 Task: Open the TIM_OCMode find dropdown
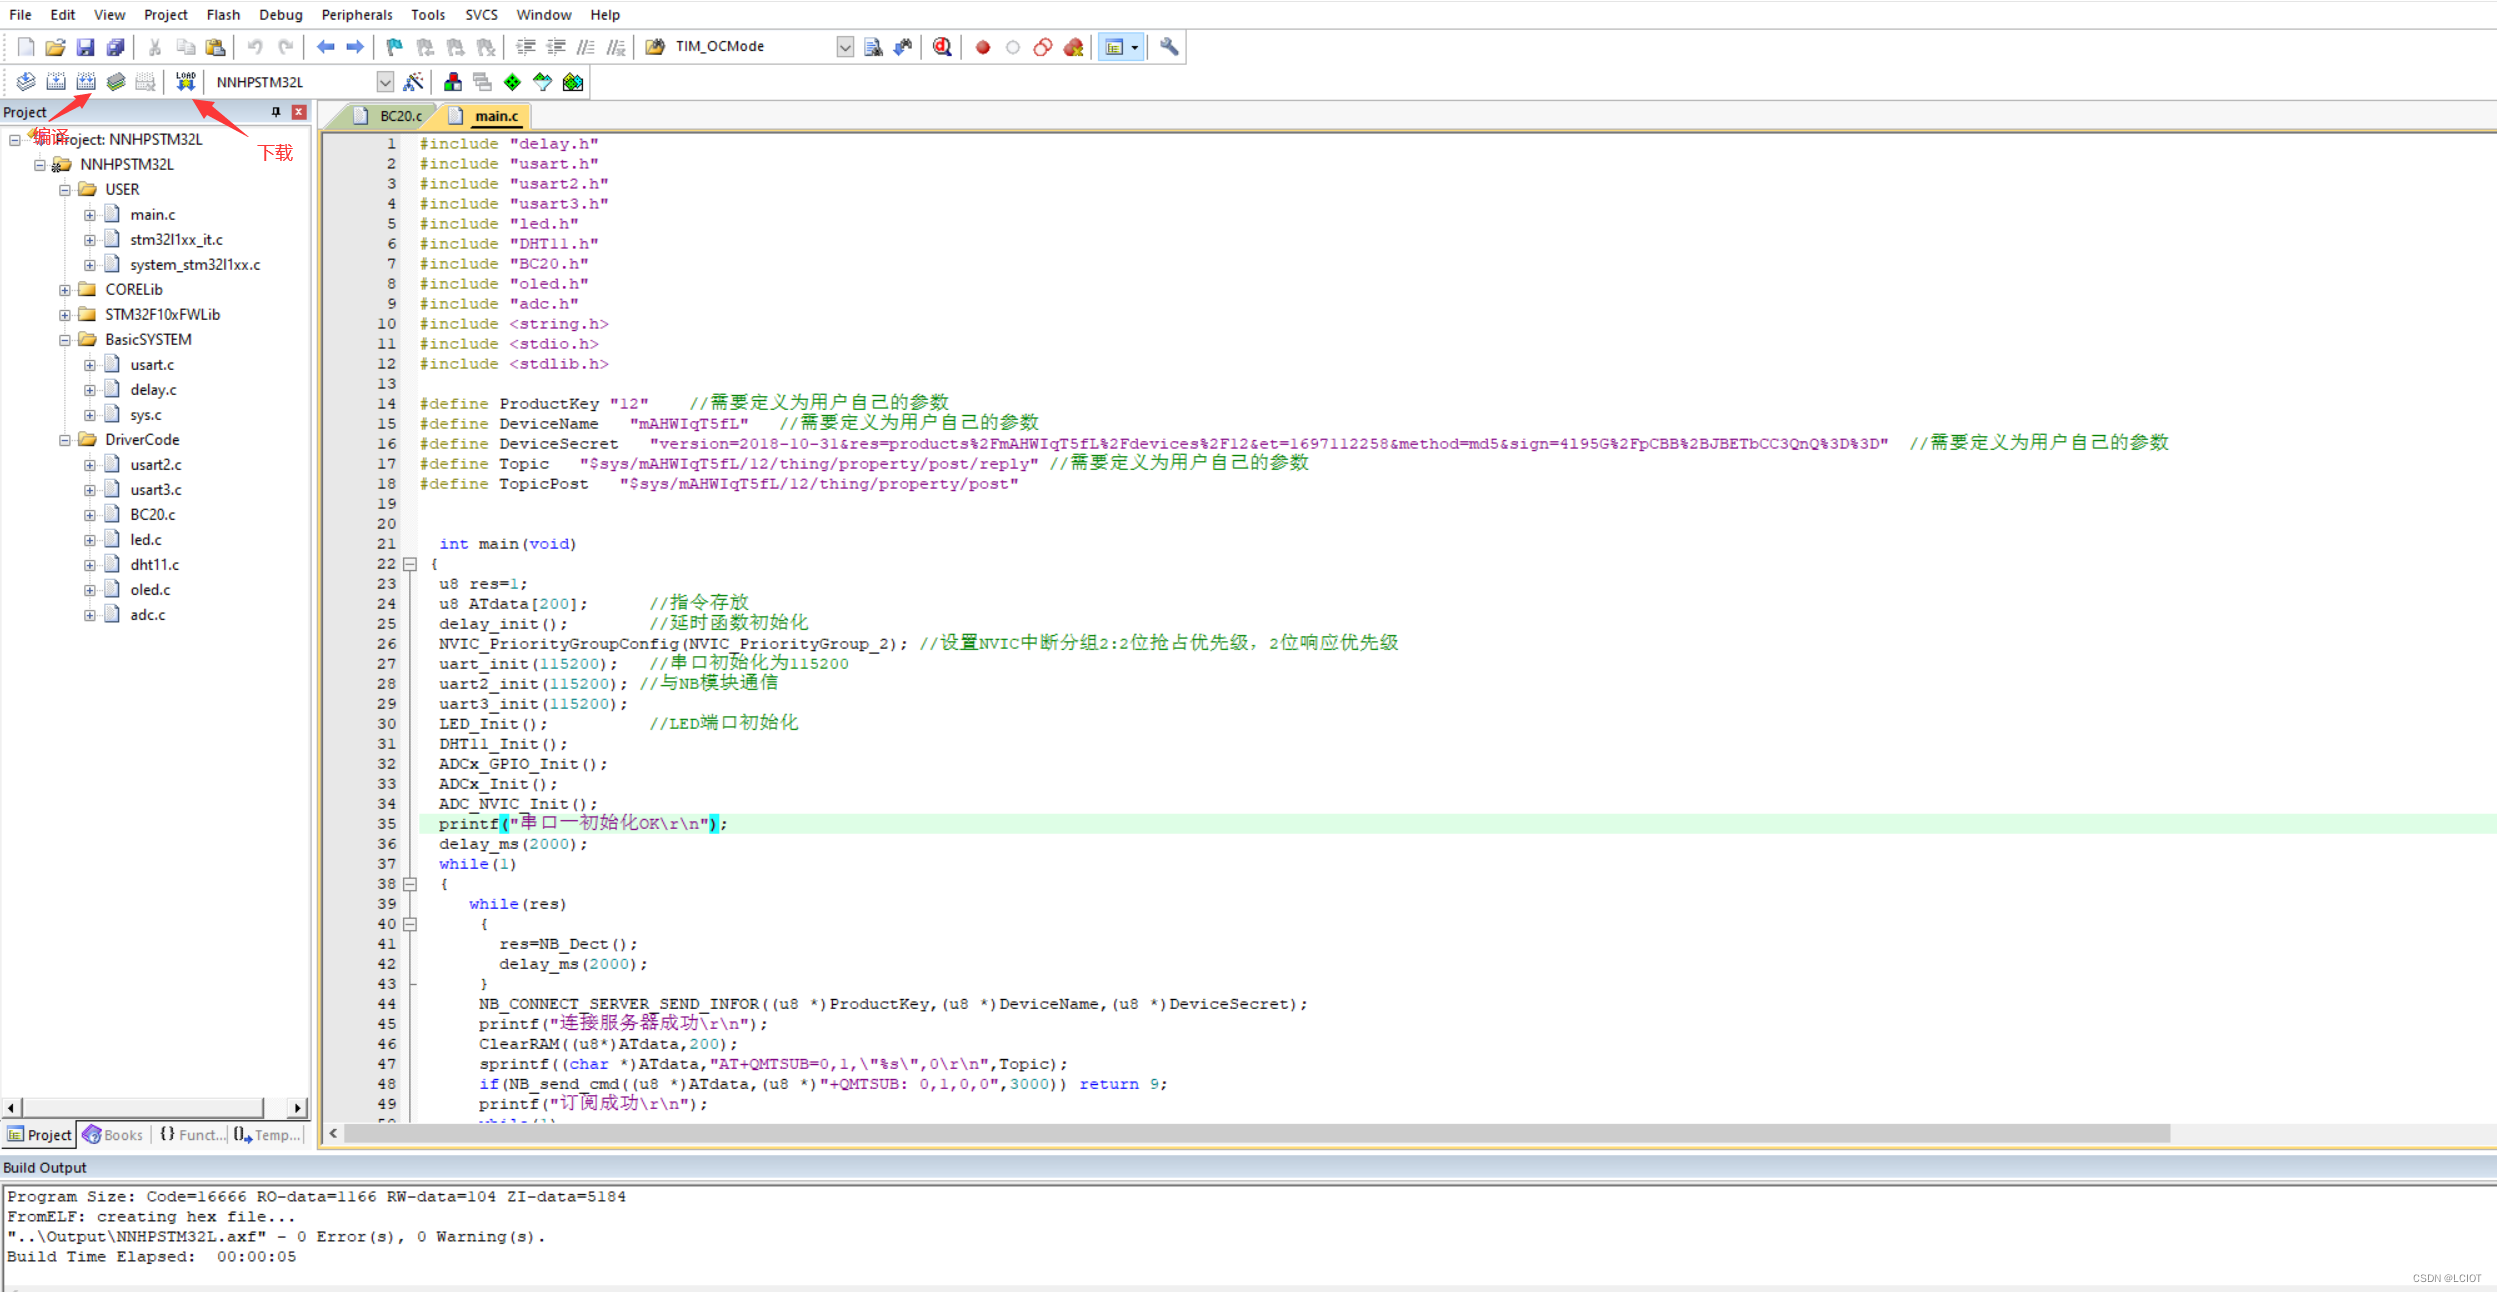(845, 47)
